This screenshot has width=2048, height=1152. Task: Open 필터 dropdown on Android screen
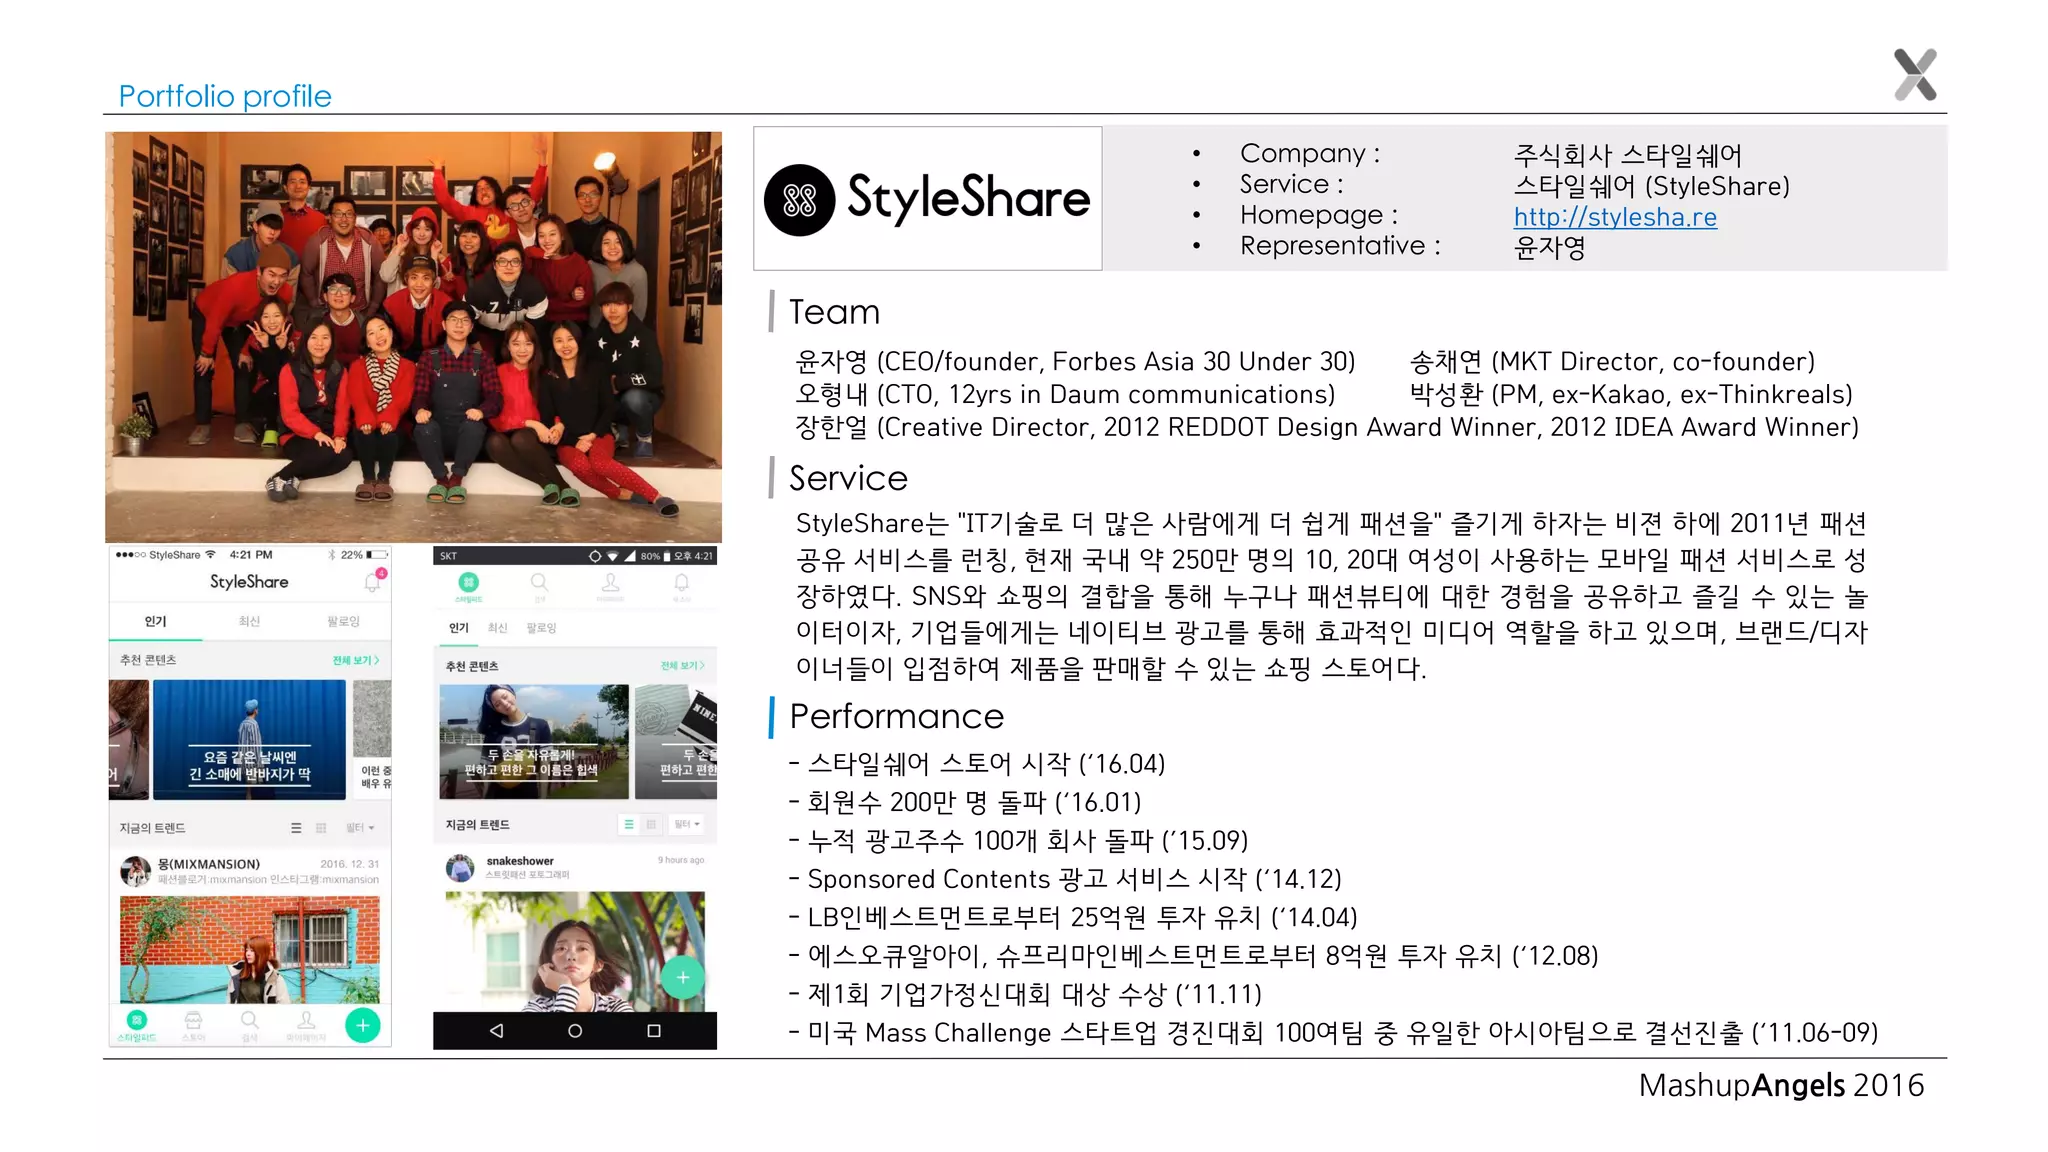[x=687, y=825]
